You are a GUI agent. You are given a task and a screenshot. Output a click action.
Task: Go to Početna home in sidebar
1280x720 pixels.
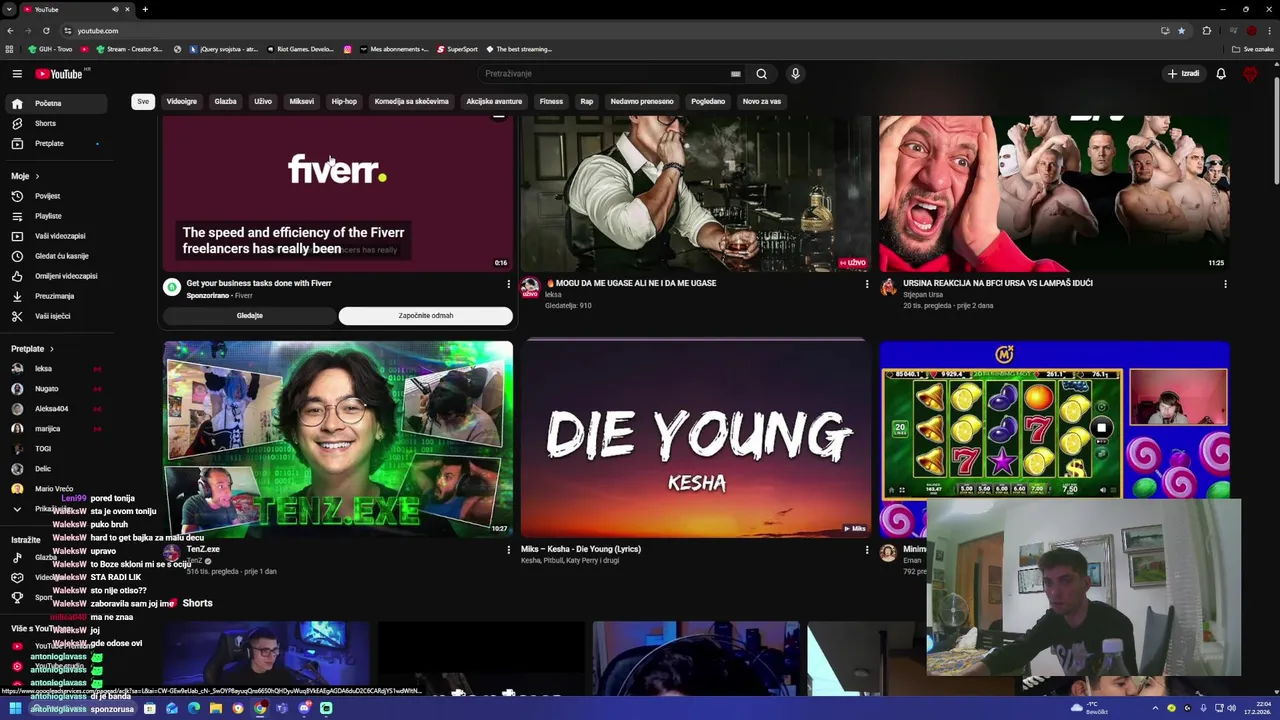pos(56,103)
